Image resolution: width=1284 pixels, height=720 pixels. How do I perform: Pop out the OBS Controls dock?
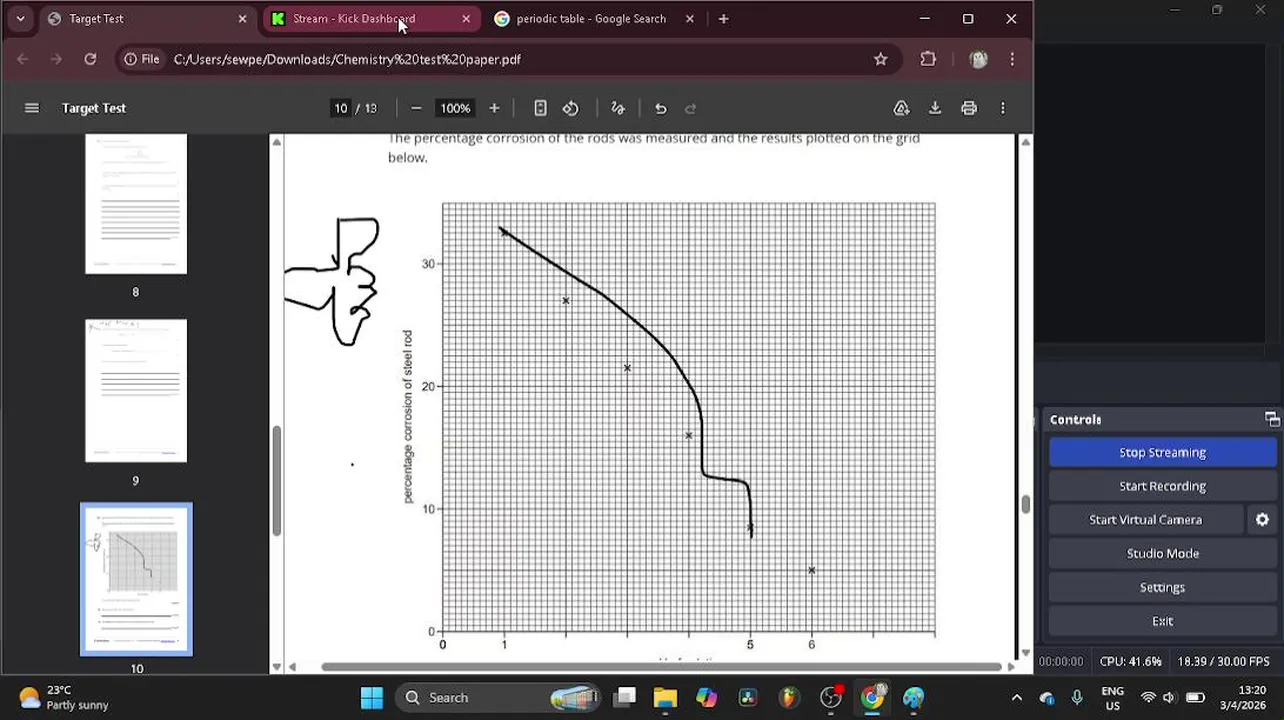coord(1271,419)
